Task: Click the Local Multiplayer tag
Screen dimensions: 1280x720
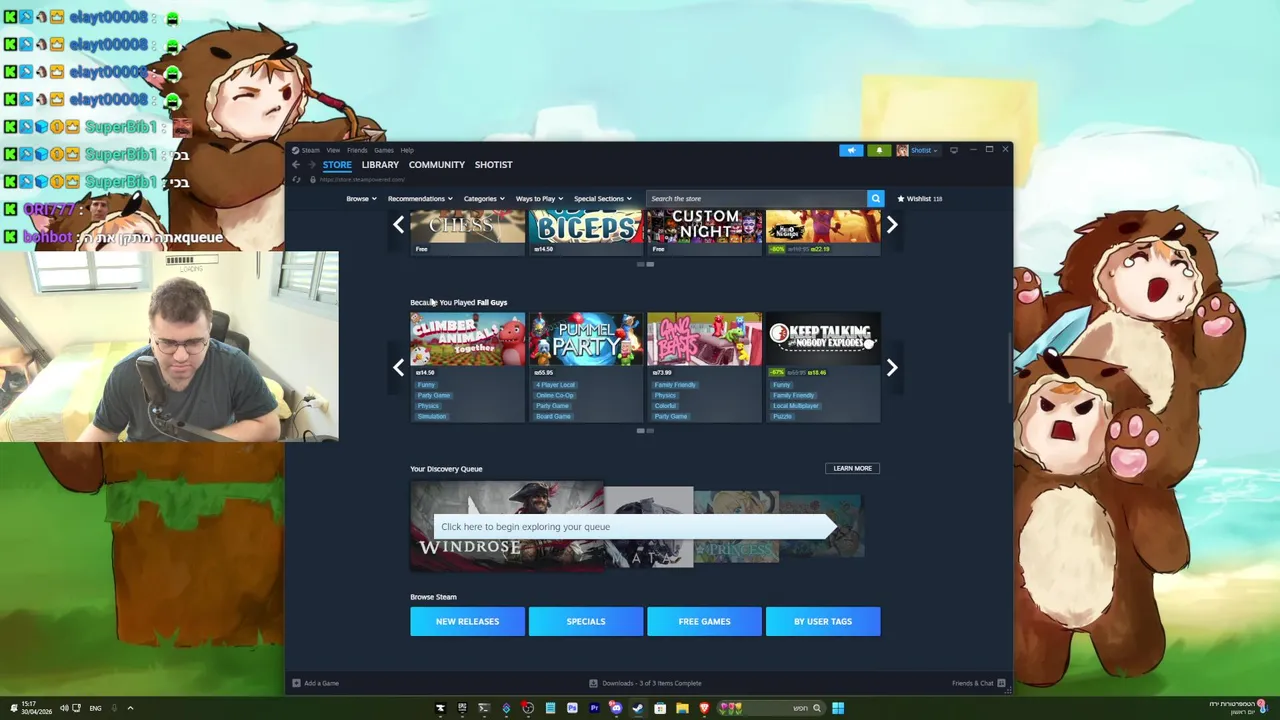Action: click(x=796, y=406)
